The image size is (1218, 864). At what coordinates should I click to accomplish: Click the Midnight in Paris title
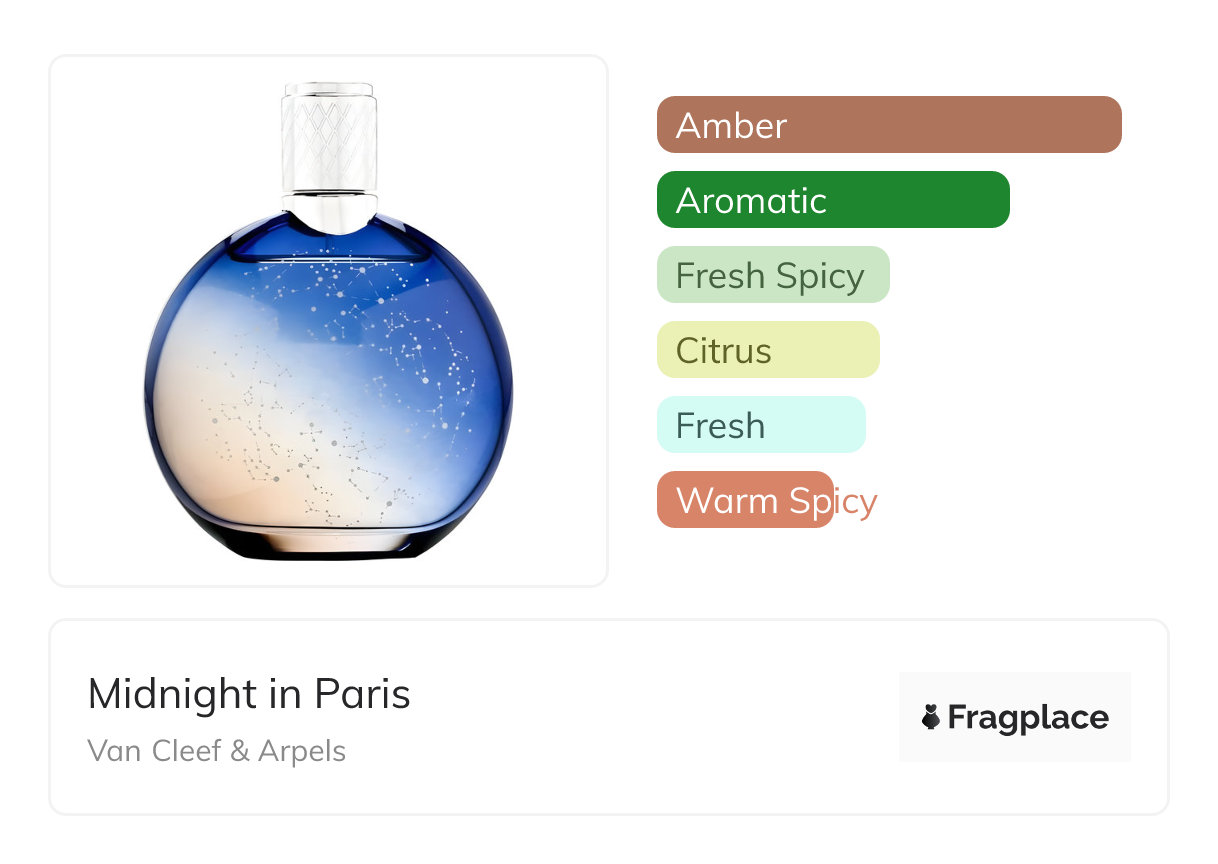pos(249,694)
